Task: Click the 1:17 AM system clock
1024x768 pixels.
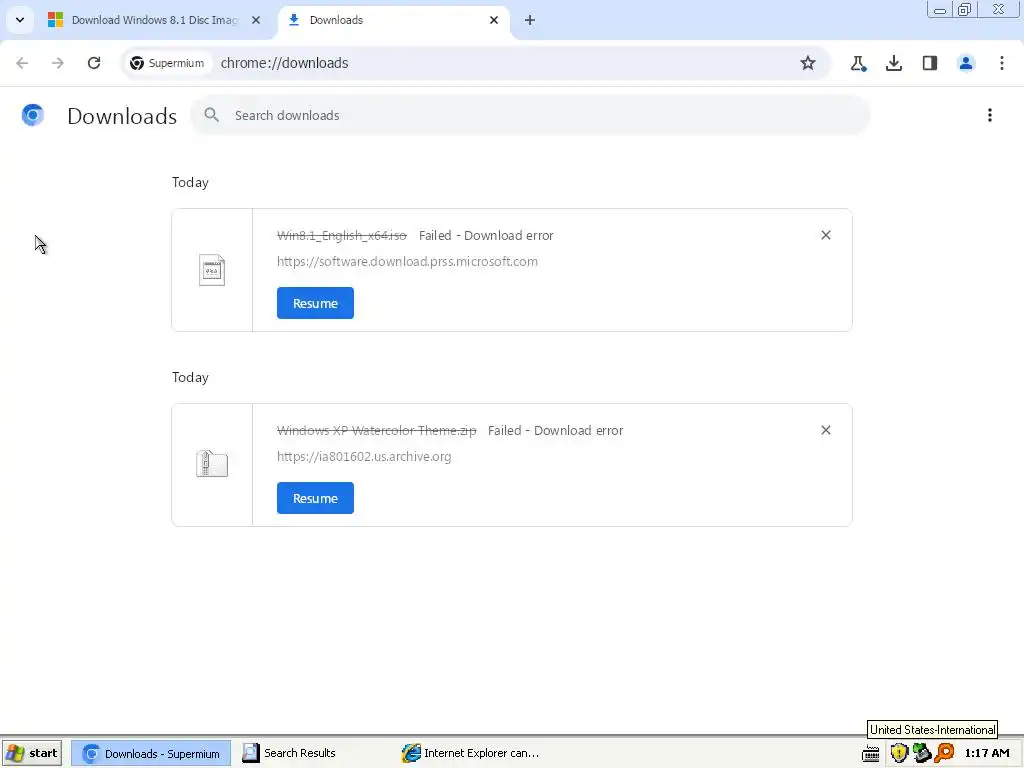Action: [x=987, y=753]
